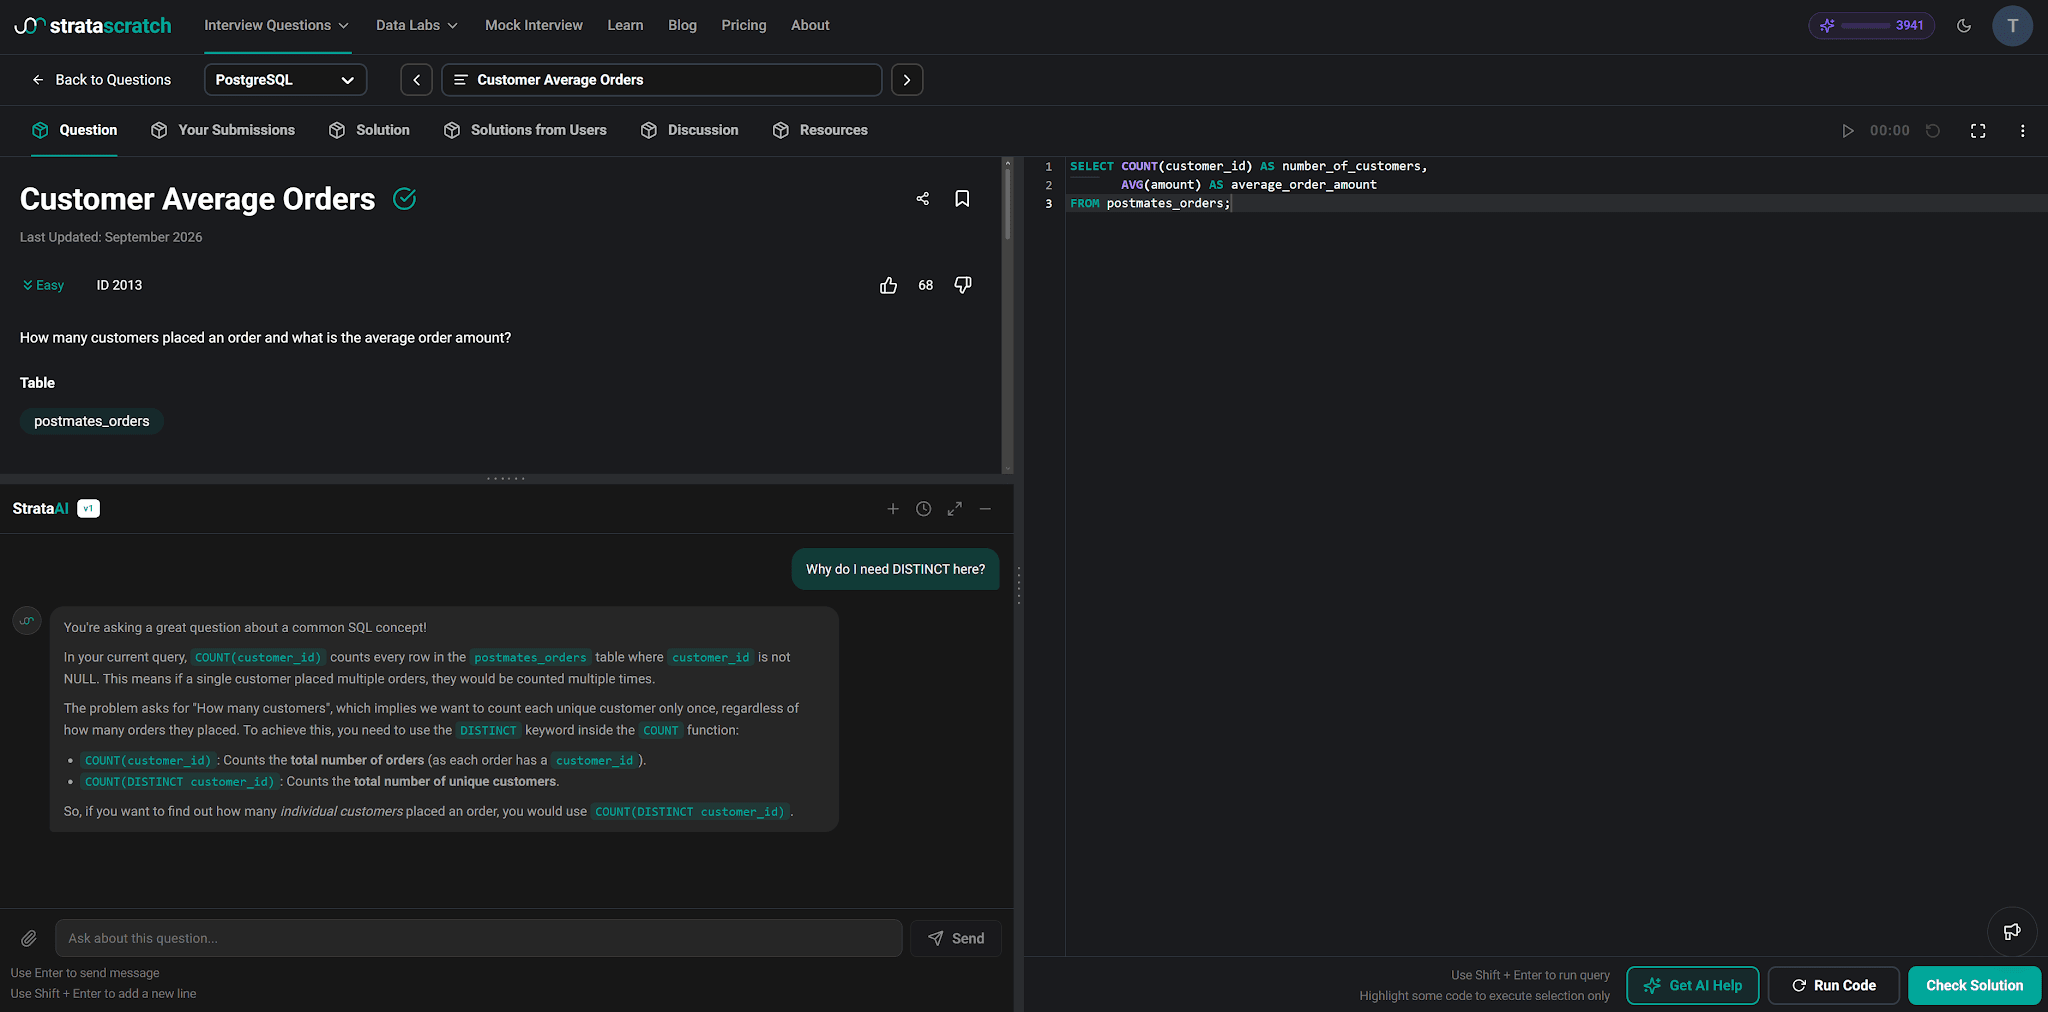This screenshot has width=2048, height=1012.
Task: Open the PostgreSQL language dropdown
Action: [x=286, y=80]
